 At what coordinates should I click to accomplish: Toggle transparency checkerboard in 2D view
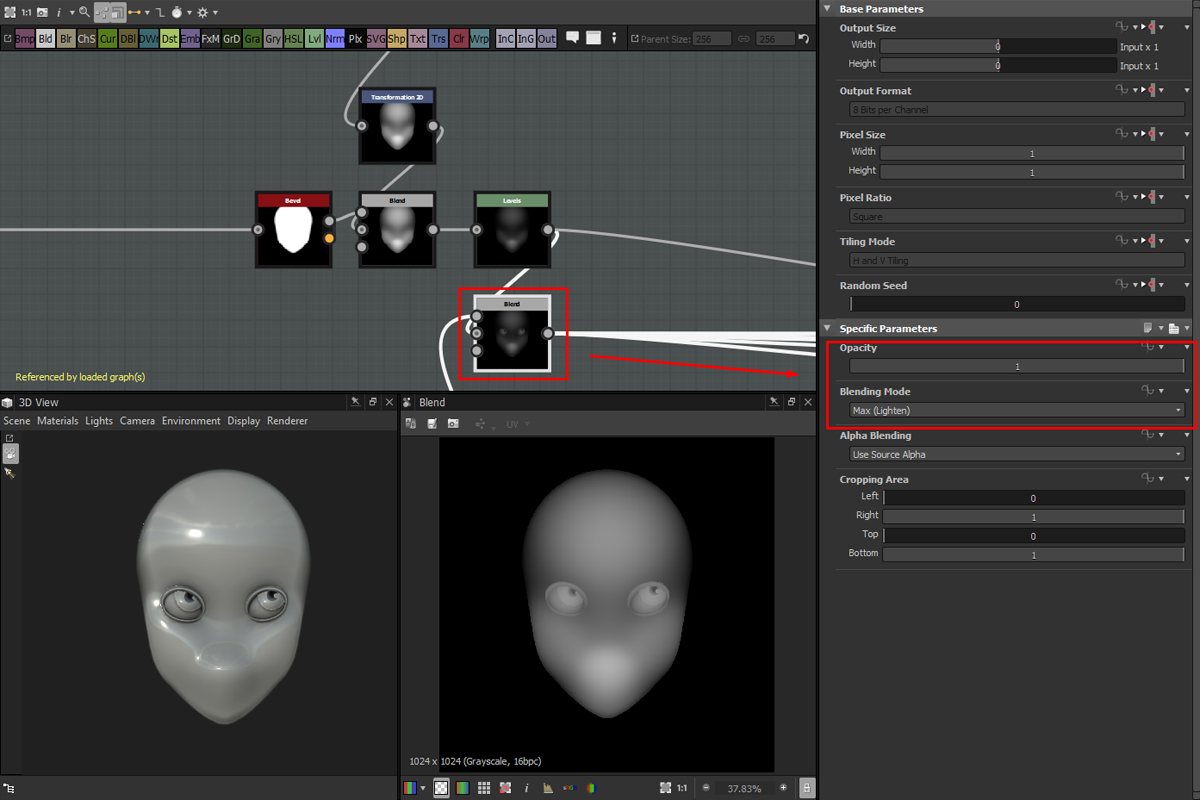(441, 788)
